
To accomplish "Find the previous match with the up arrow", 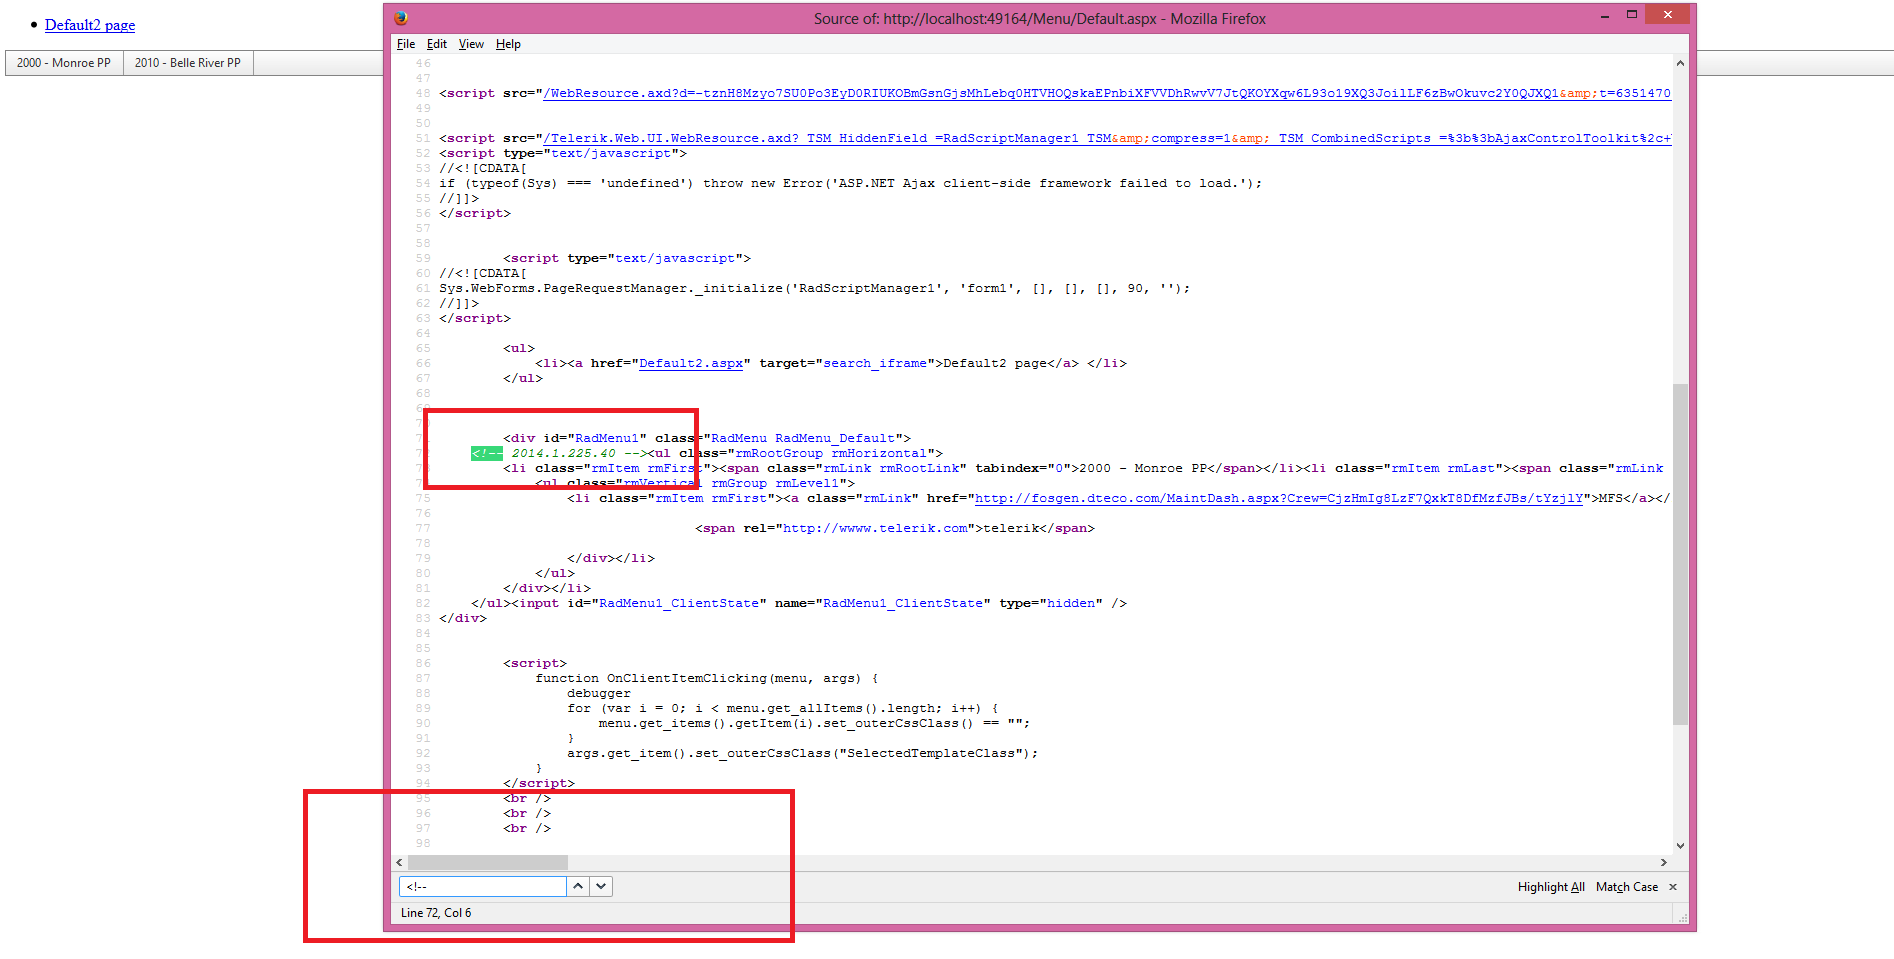I will (578, 886).
